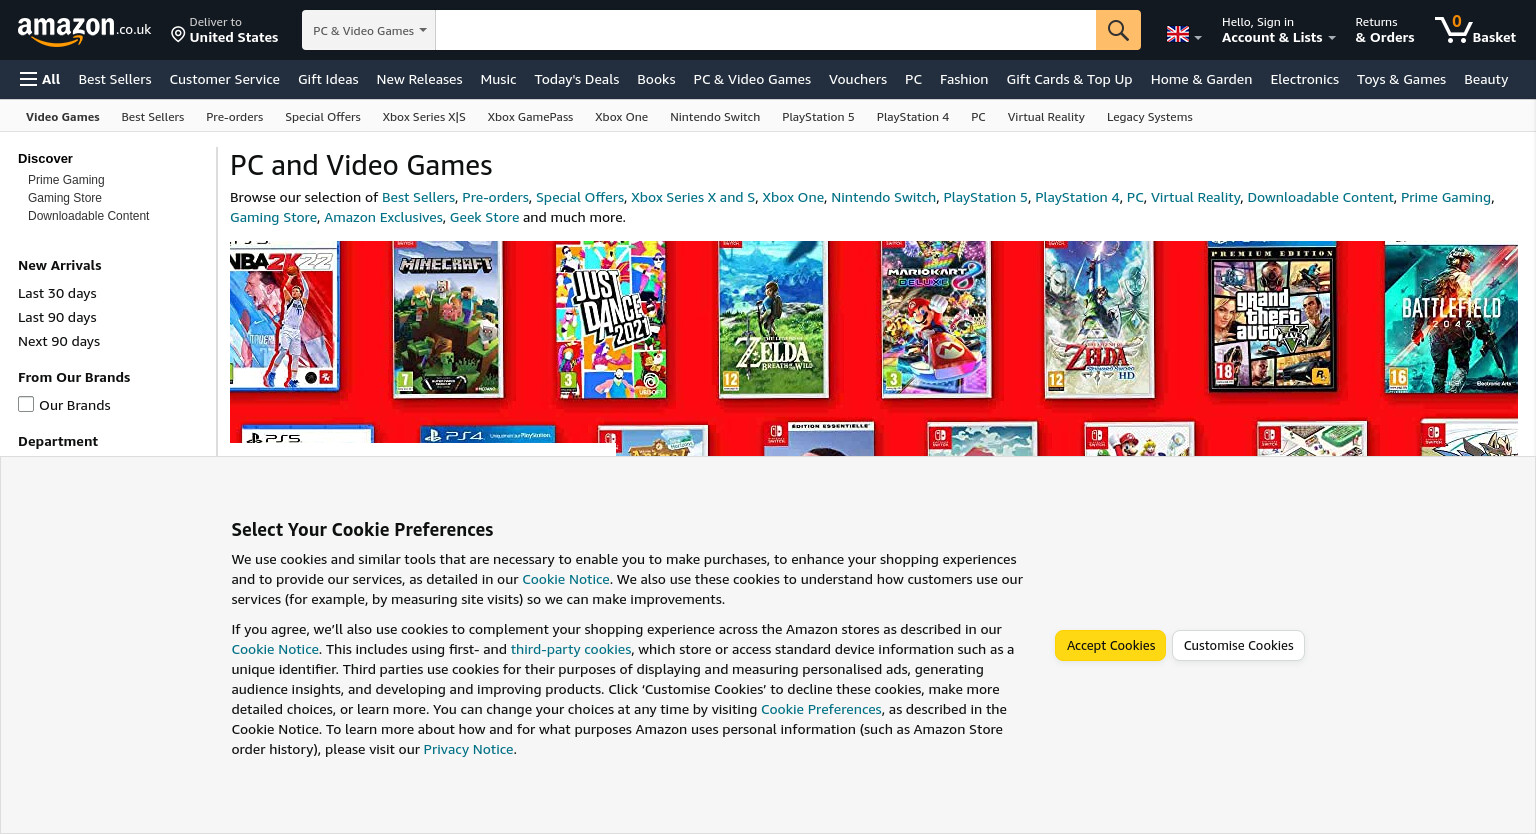The height and width of the screenshot is (834, 1536).
Task: Click Gaming Store in Discover sidebar
Action: 65,198
